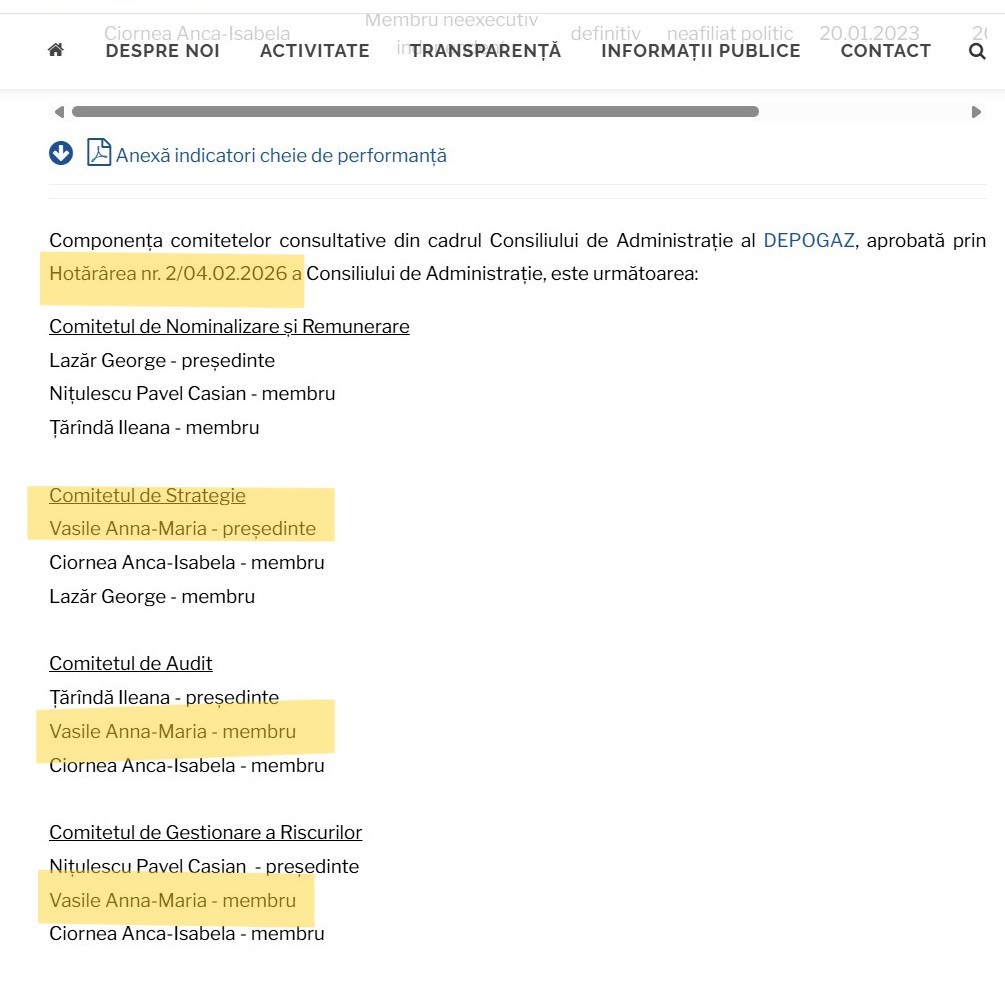Open the INFORMAȚII PUBLICE menu
The image size is (1005, 993).
click(700, 51)
